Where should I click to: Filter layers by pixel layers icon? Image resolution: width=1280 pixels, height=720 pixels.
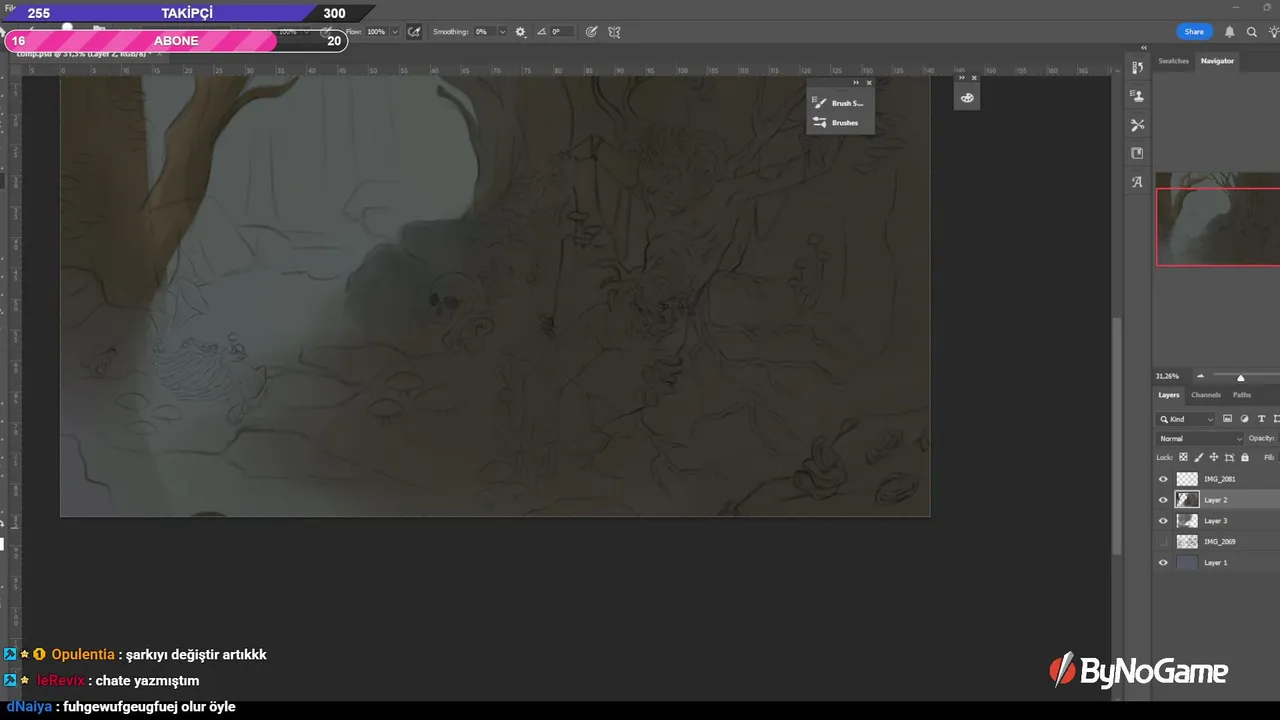[x=1227, y=419]
